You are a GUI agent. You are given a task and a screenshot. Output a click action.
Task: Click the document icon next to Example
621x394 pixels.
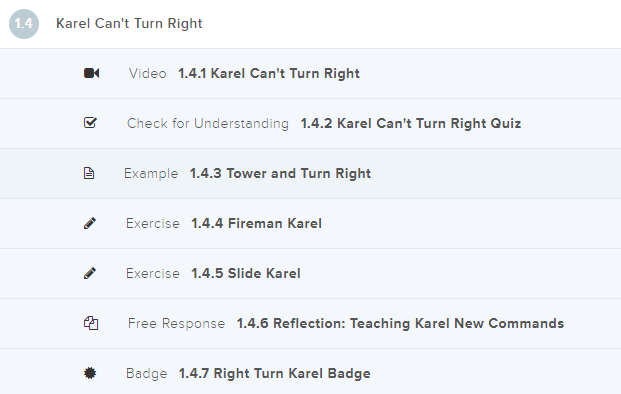coord(89,173)
